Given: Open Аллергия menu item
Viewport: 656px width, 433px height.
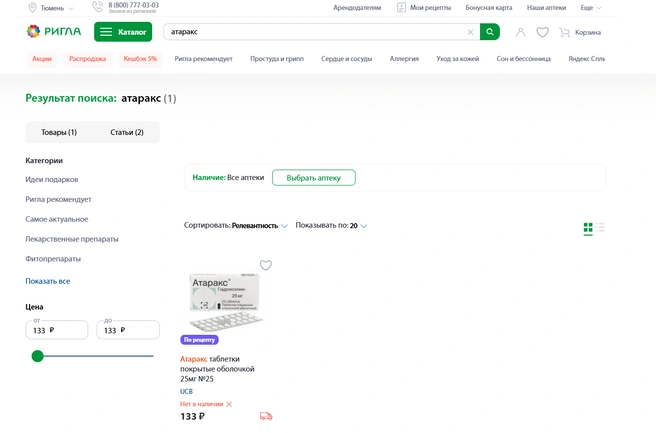Looking at the screenshot, I should 404,59.
